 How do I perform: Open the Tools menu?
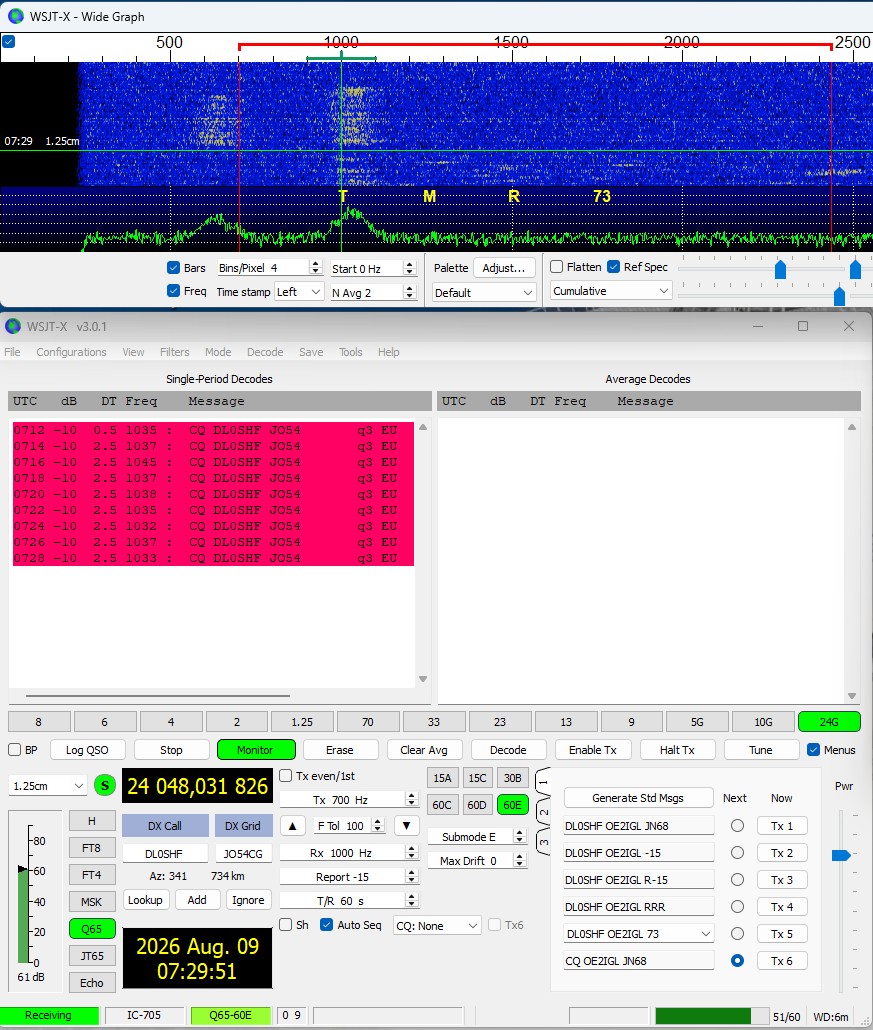pyautogui.click(x=350, y=352)
